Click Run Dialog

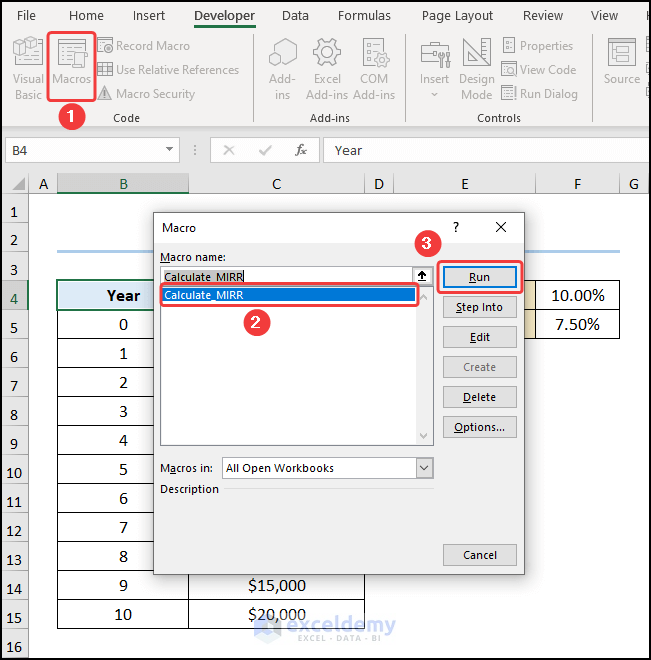tap(539, 93)
